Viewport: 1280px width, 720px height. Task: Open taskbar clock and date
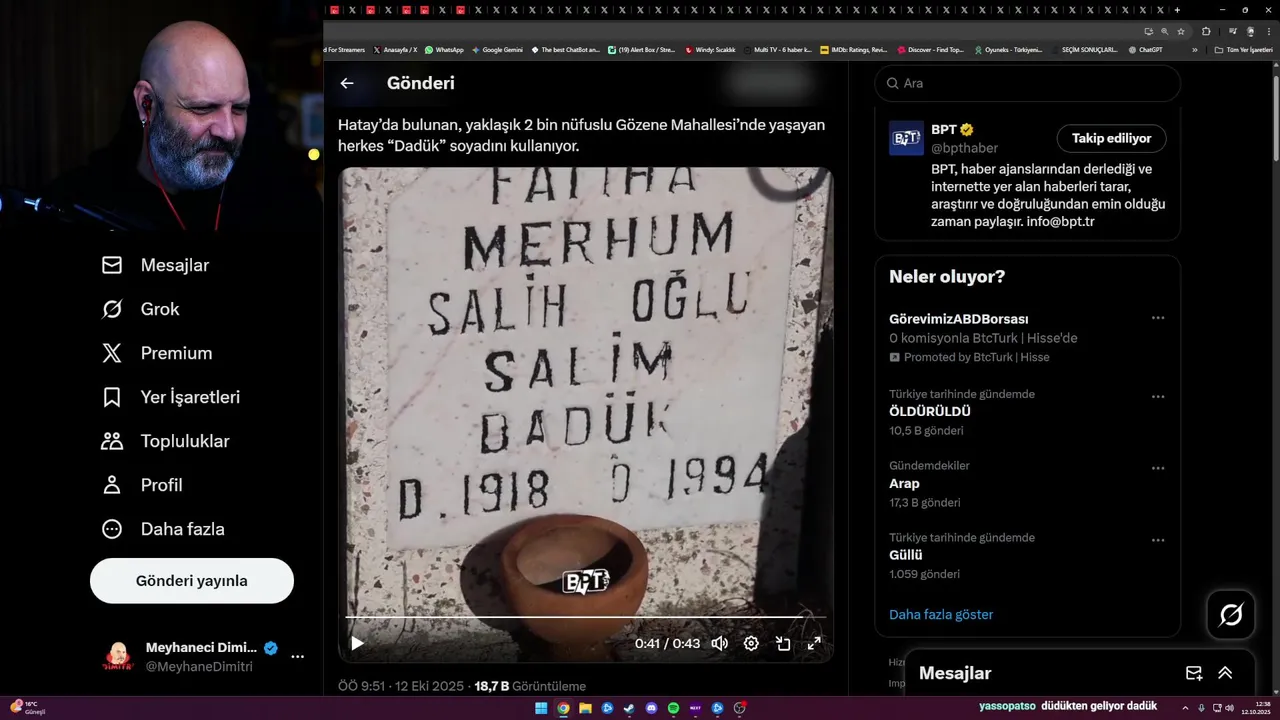[x=1255, y=708]
